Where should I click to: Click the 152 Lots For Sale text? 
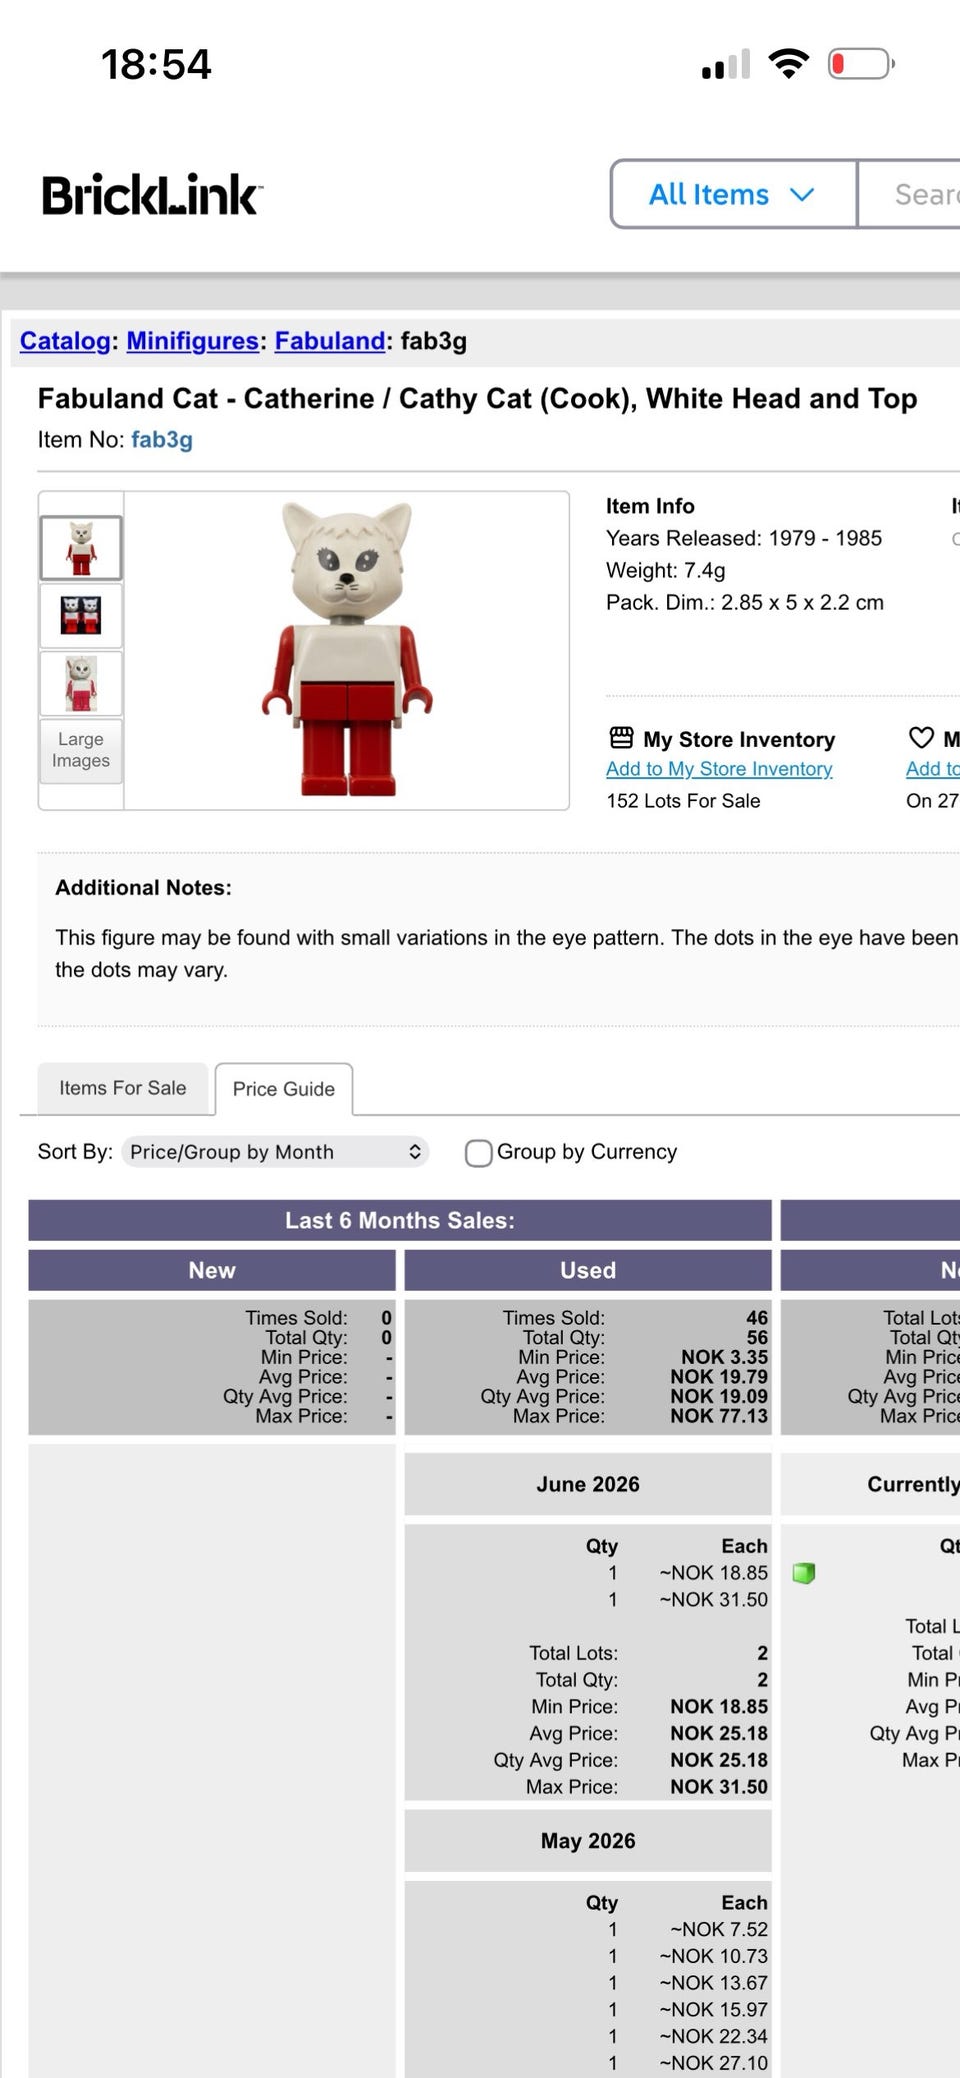[683, 801]
